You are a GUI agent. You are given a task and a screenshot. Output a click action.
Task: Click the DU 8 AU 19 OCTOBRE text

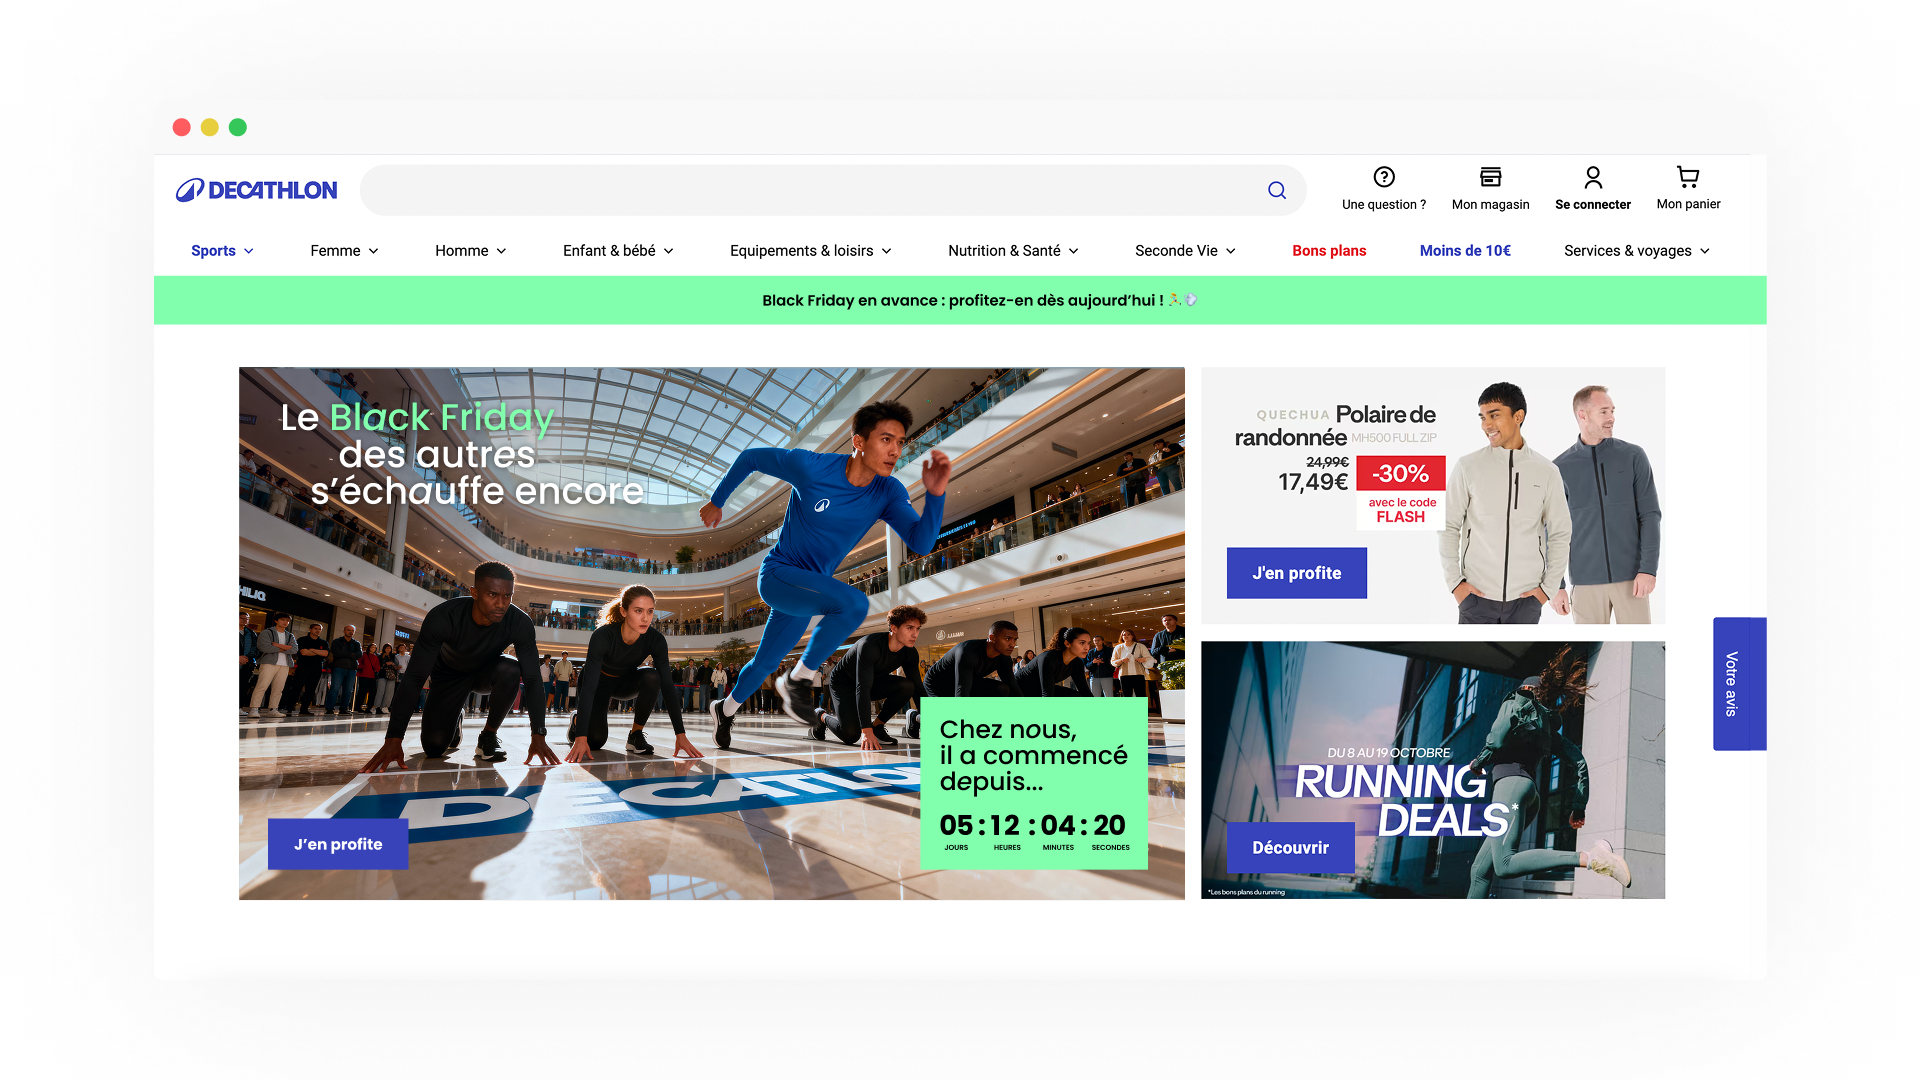click(x=1388, y=753)
